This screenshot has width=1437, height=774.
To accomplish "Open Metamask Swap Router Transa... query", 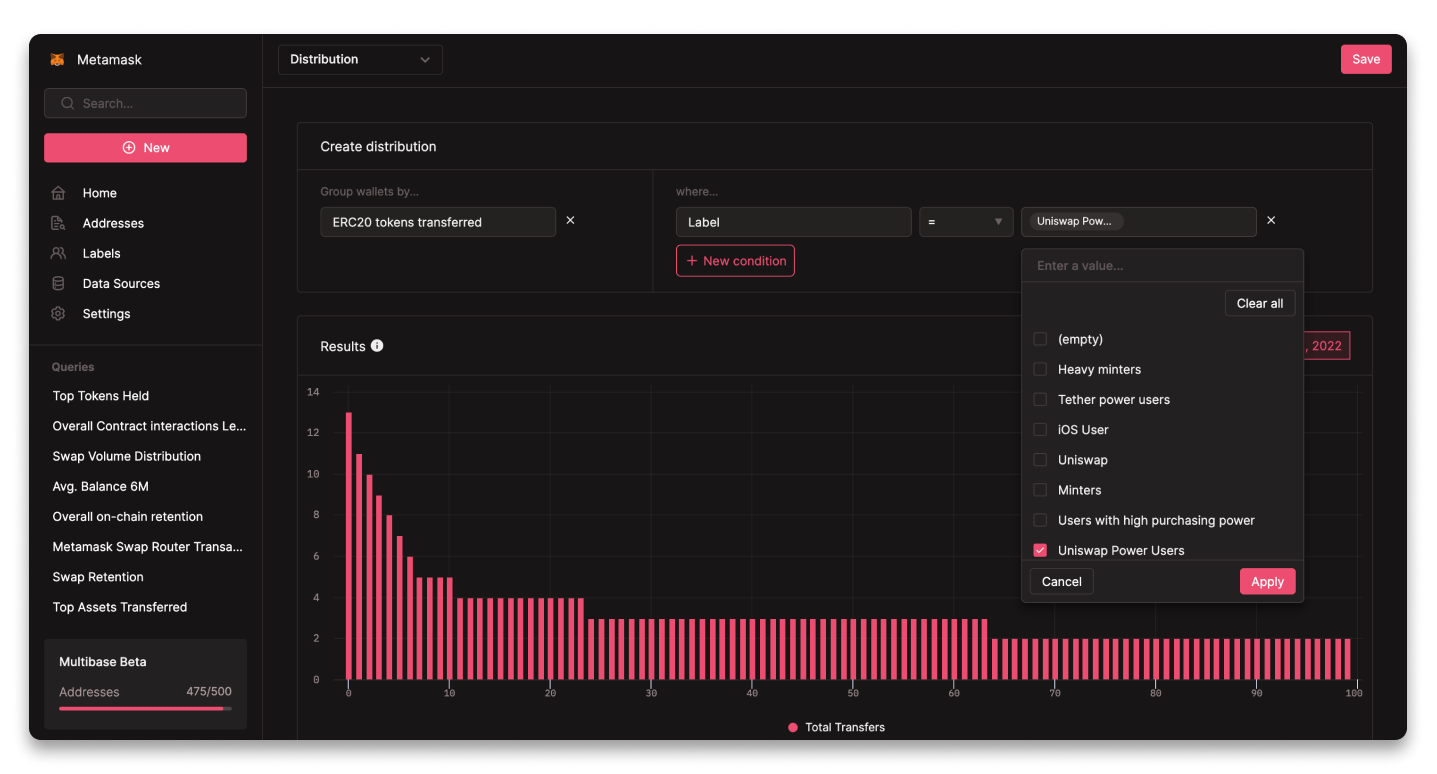I will click(148, 547).
